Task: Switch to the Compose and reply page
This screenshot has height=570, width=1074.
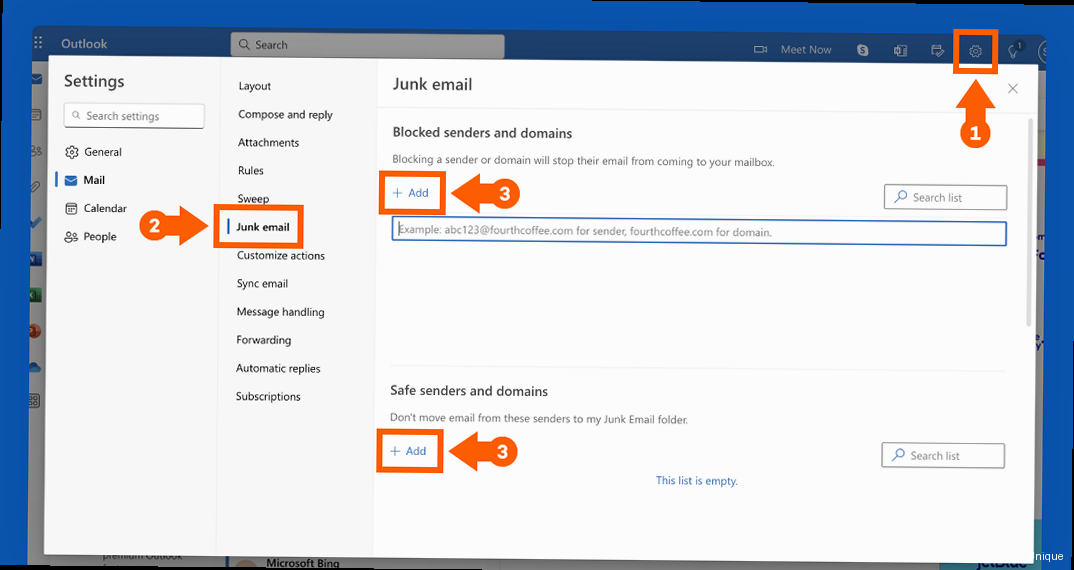Action: (x=285, y=115)
